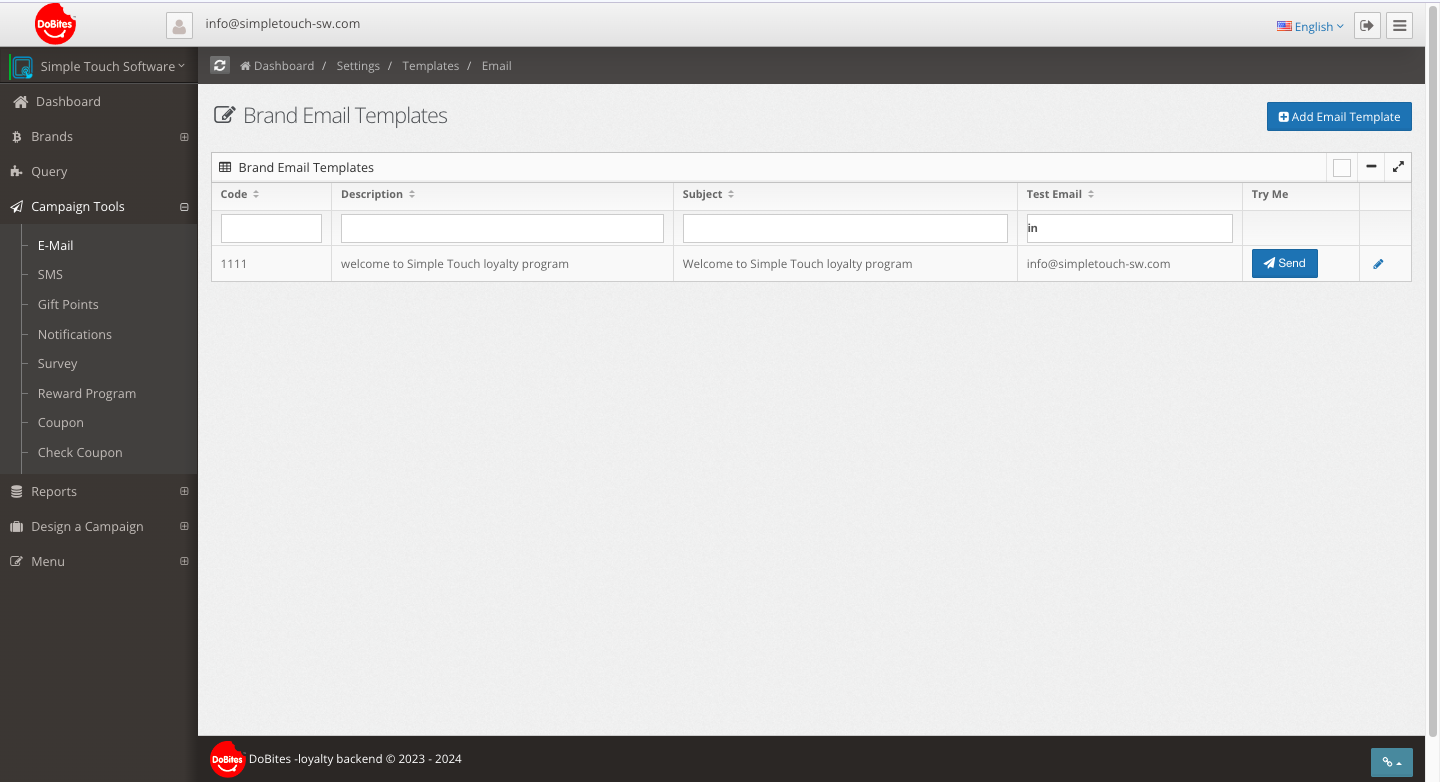
Task: Sort table by Subject column
Action: (709, 195)
